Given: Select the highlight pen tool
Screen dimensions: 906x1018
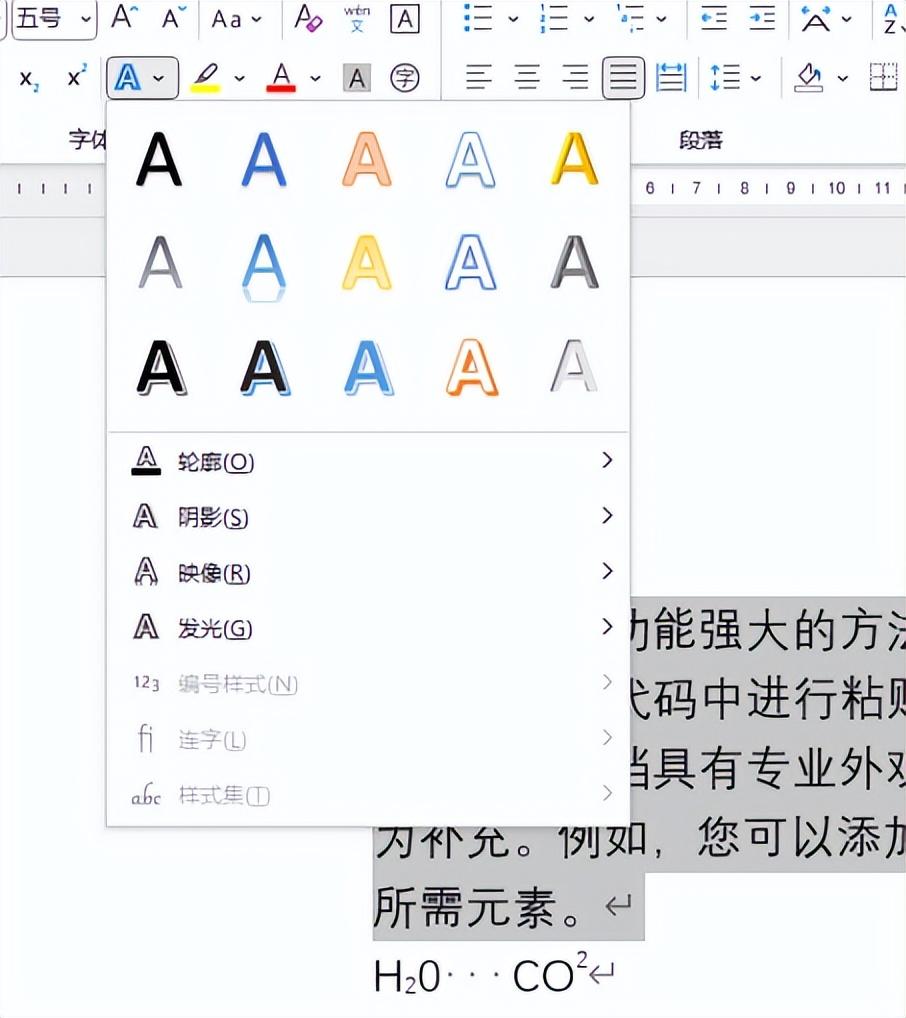Looking at the screenshot, I should point(207,77).
